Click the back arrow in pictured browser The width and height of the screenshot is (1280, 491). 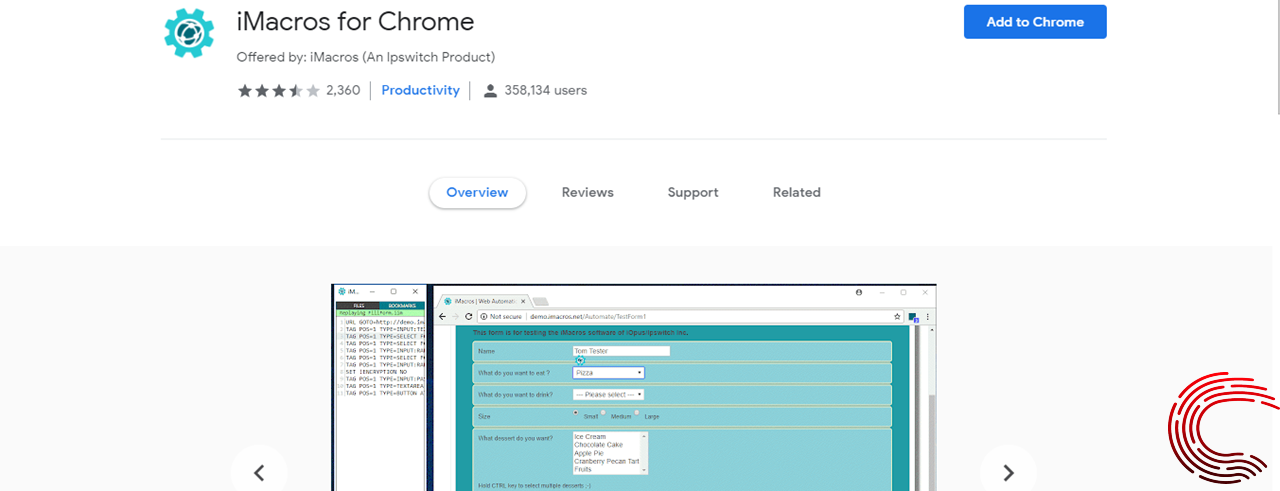tap(442, 316)
